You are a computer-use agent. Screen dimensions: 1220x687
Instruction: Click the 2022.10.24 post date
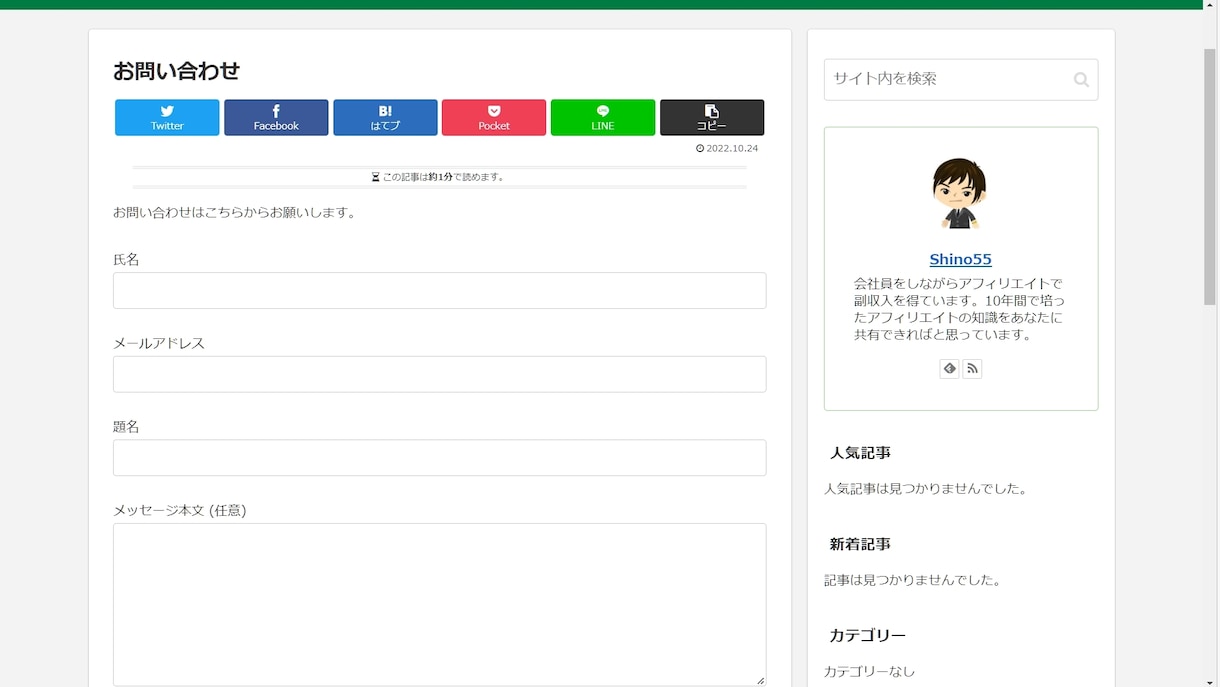click(727, 148)
